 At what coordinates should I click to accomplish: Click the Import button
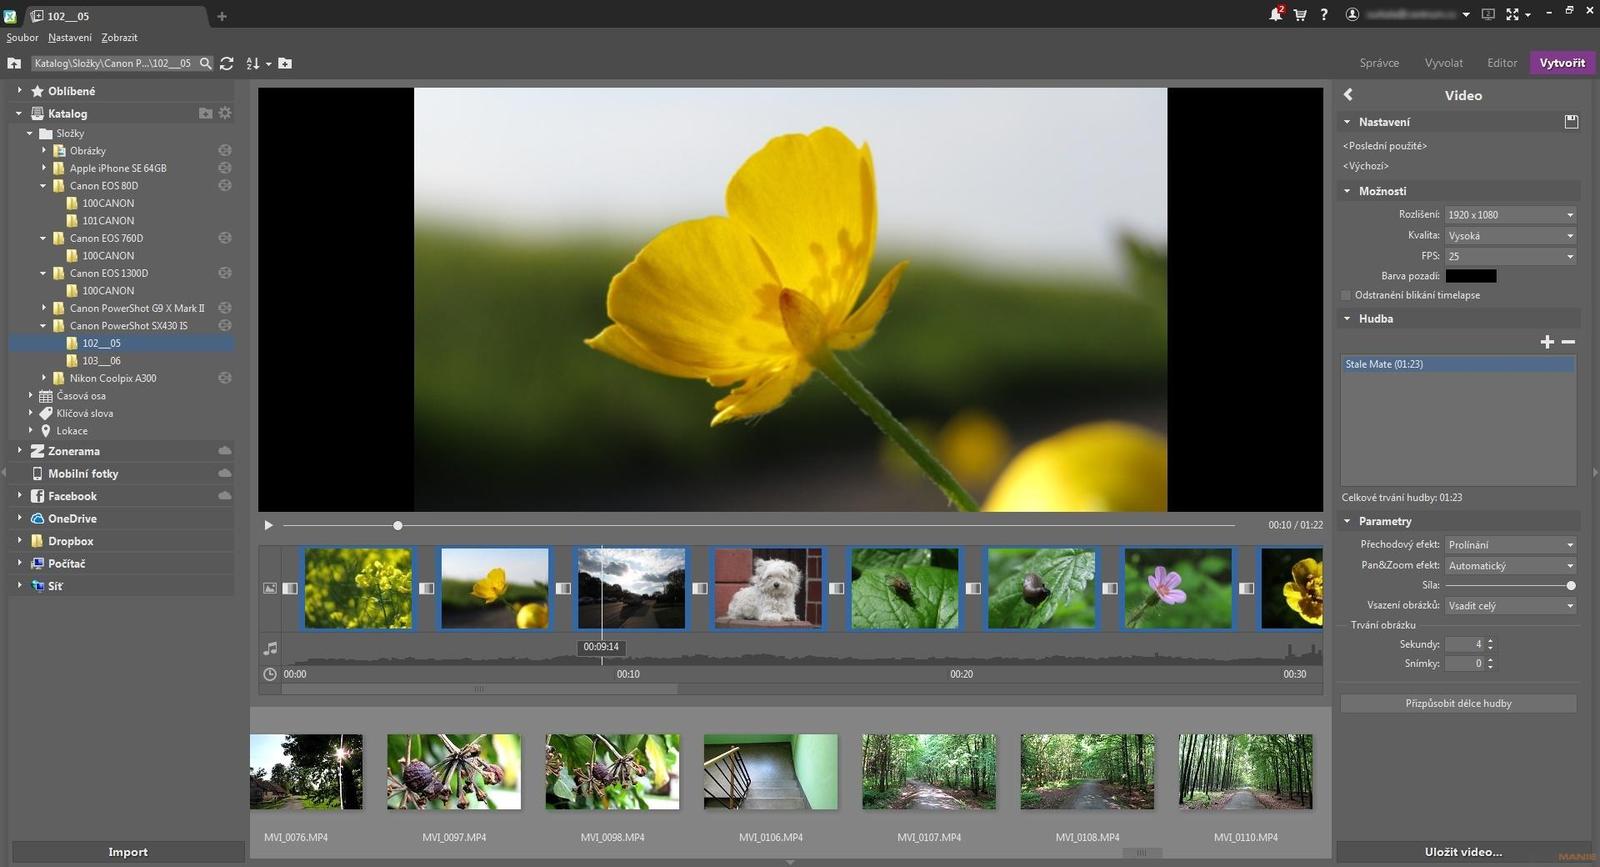tap(128, 852)
